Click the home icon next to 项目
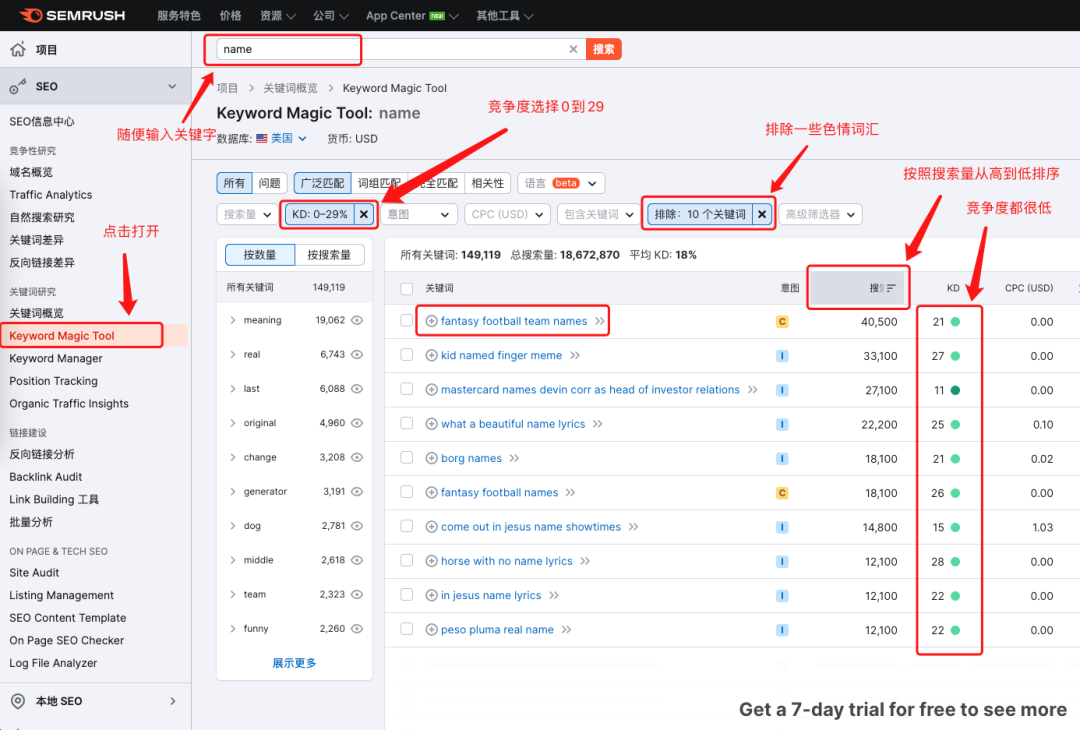The width and height of the screenshot is (1080, 730). (17, 47)
